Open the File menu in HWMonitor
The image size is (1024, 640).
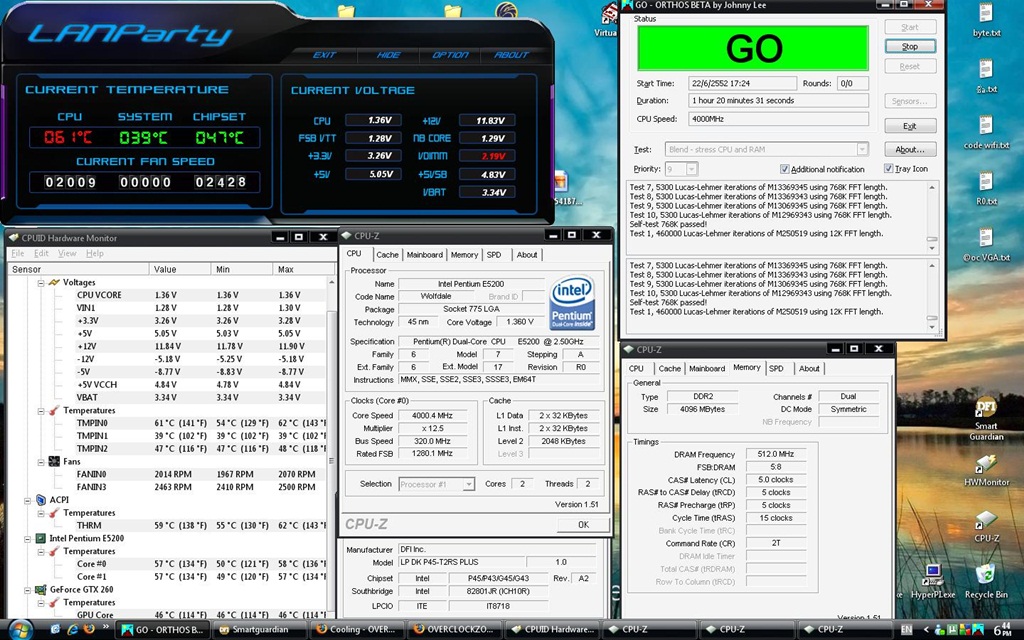(x=18, y=253)
